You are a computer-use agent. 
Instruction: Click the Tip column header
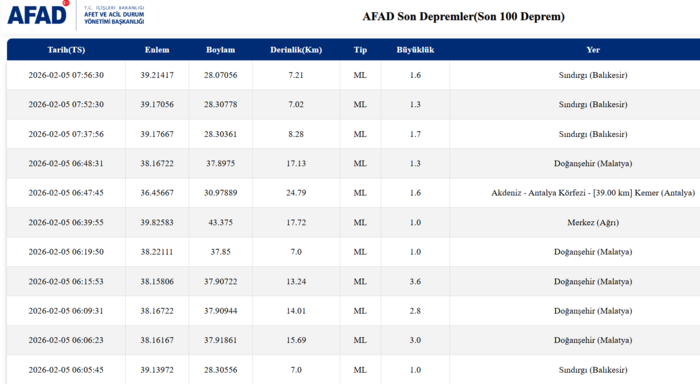pyautogui.click(x=360, y=50)
